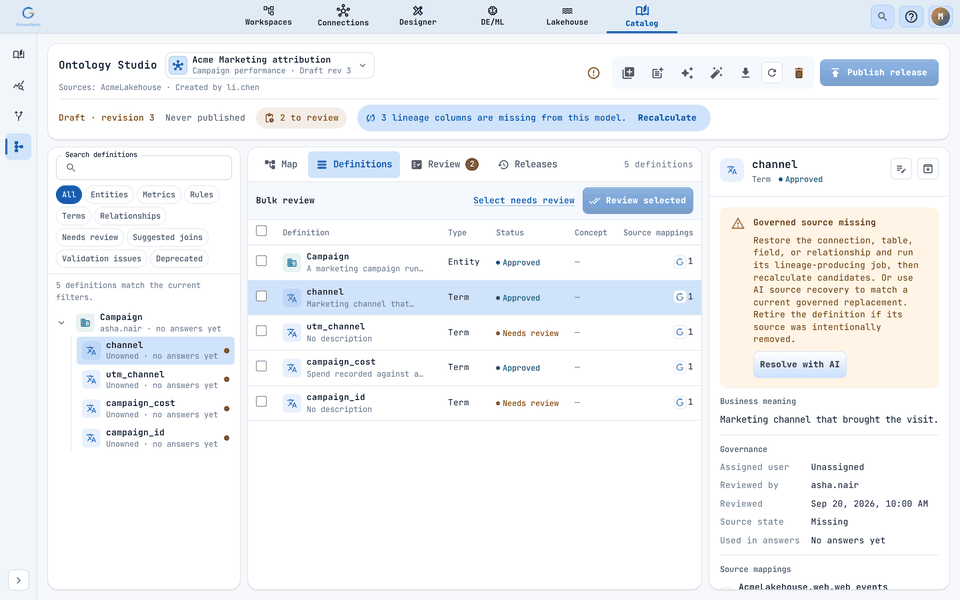The image size is (960, 600).
Task: Click the refresh icon in the toolbar
Action: tap(772, 73)
